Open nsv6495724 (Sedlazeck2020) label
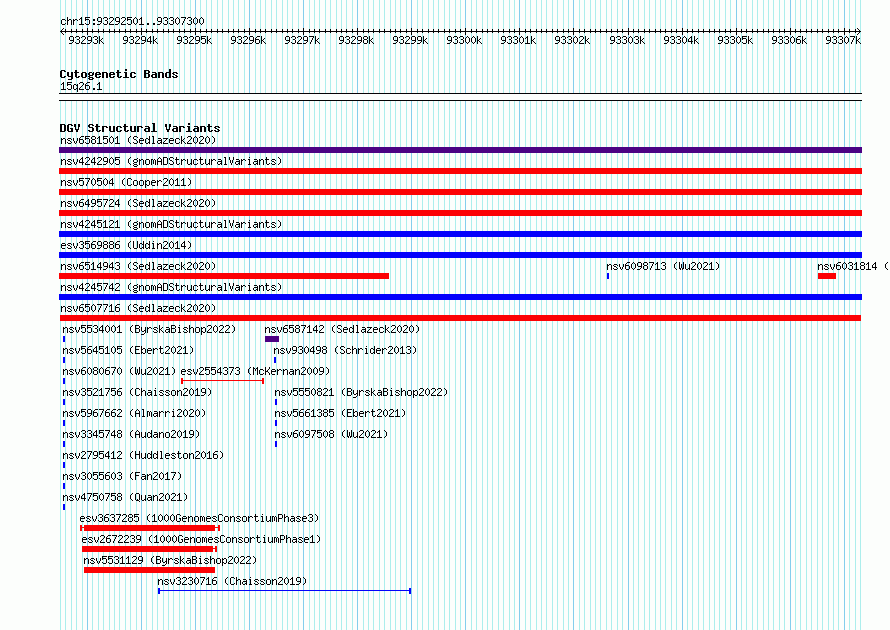 tap(138, 203)
